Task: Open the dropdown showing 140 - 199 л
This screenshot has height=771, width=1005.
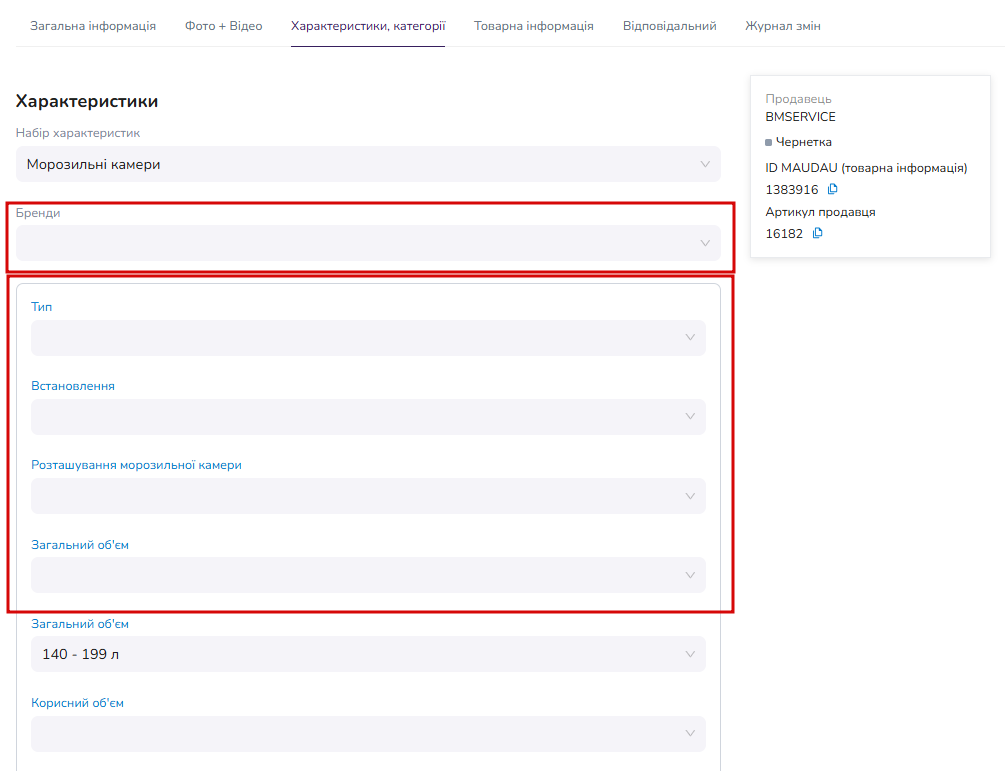Action: (x=368, y=654)
